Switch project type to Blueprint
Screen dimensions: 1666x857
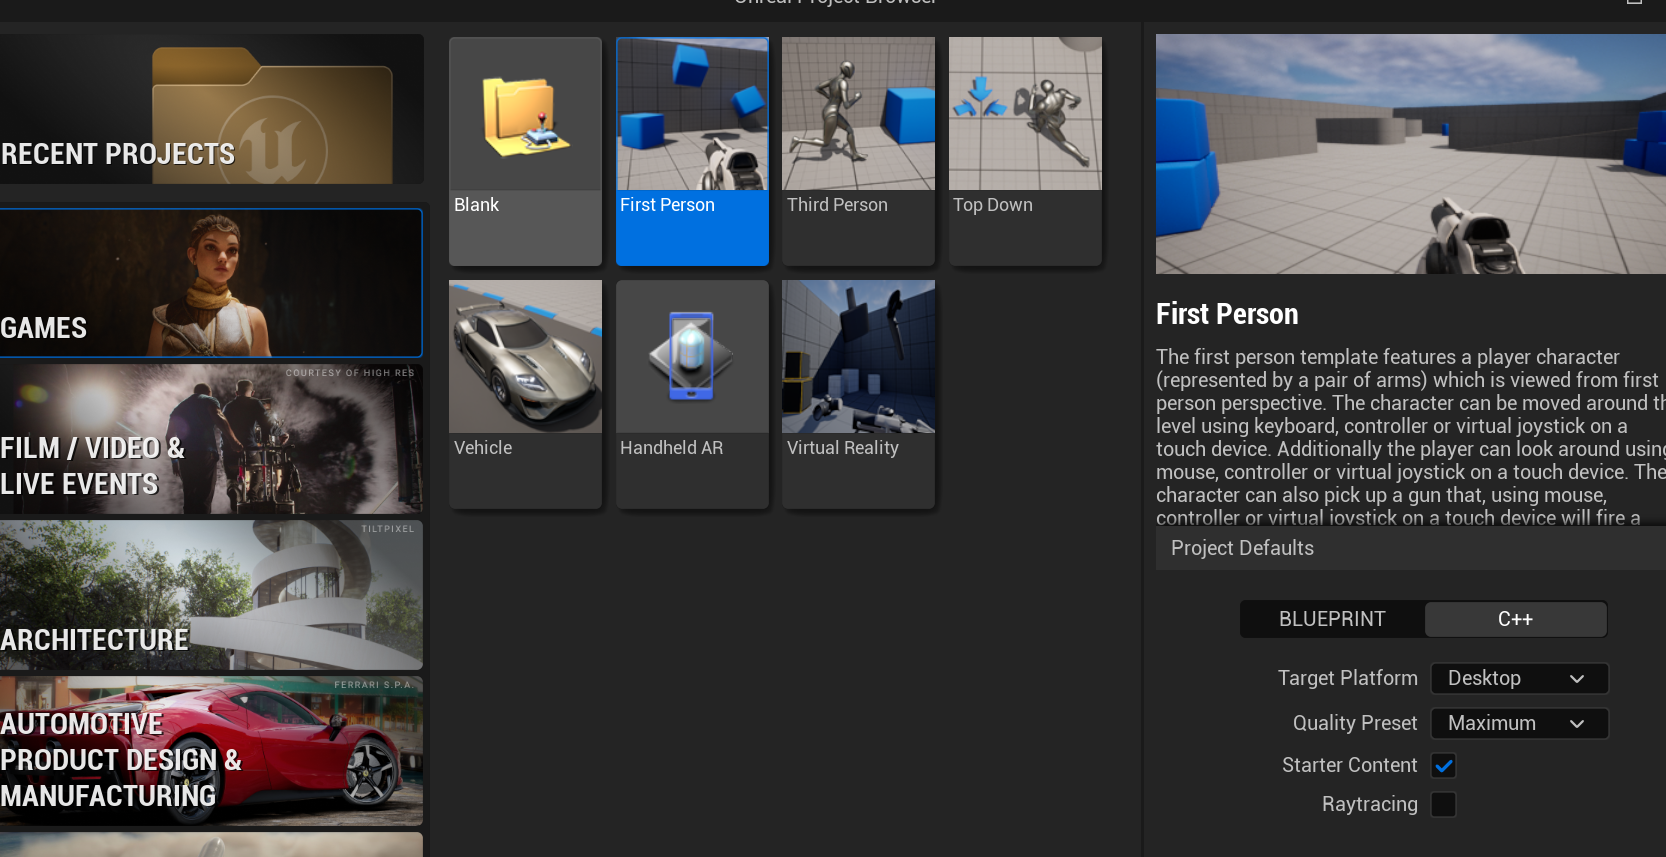(x=1332, y=619)
